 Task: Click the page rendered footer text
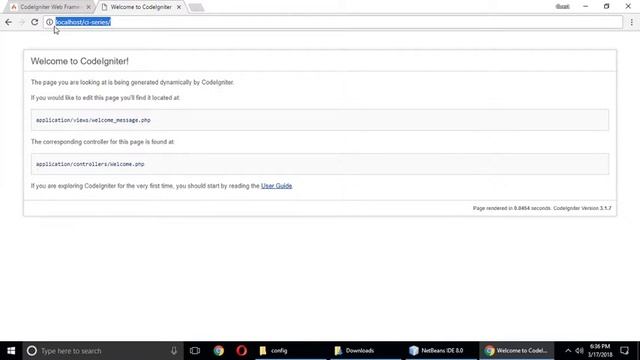[x=542, y=208]
